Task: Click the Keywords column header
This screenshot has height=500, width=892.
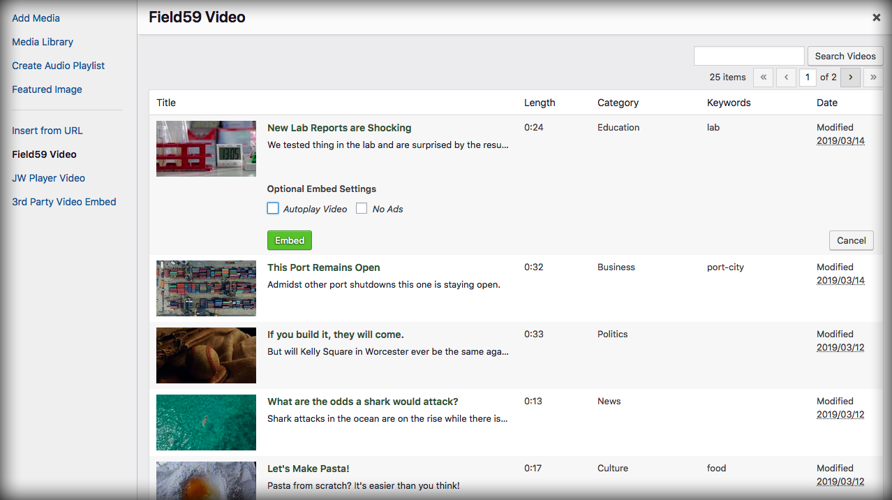Action: tap(729, 103)
